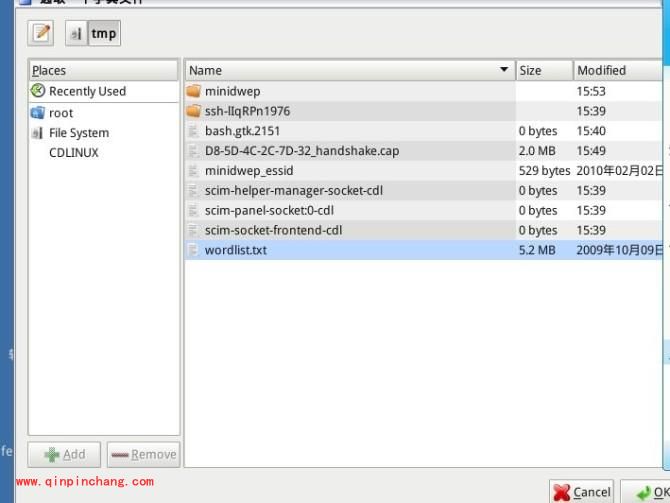Sort by the Modified column header
This screenshot has height=503, width=670.
coord(615,70)
